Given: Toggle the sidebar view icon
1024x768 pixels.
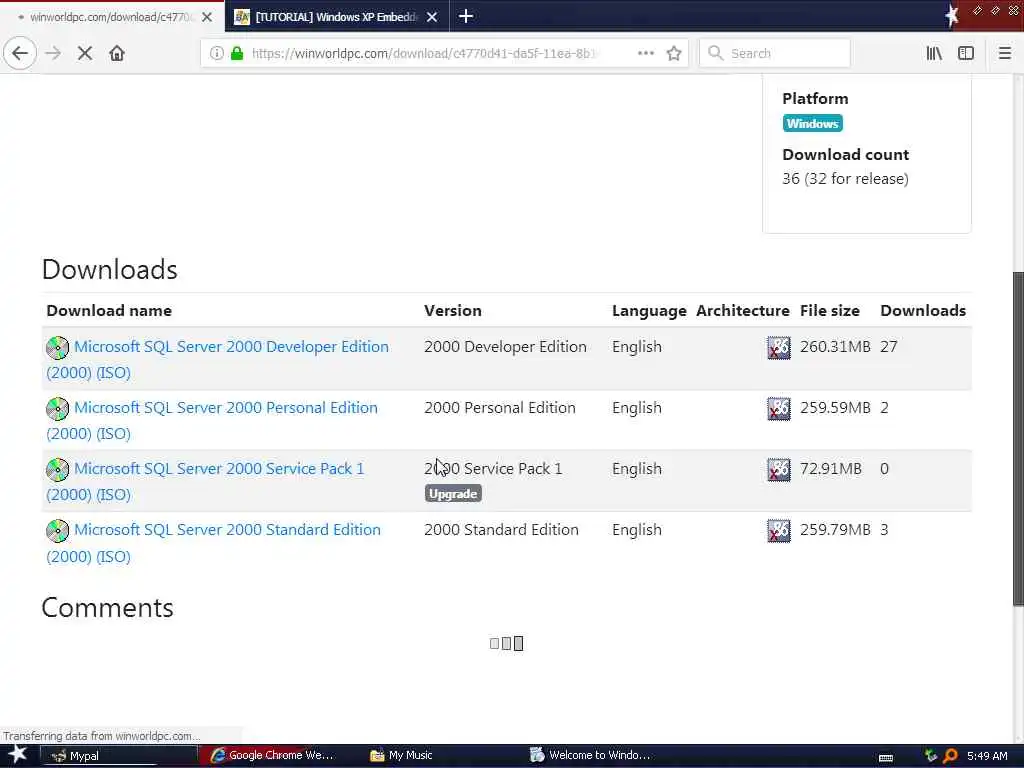Looking at the screenshot, I should (966, 53).
